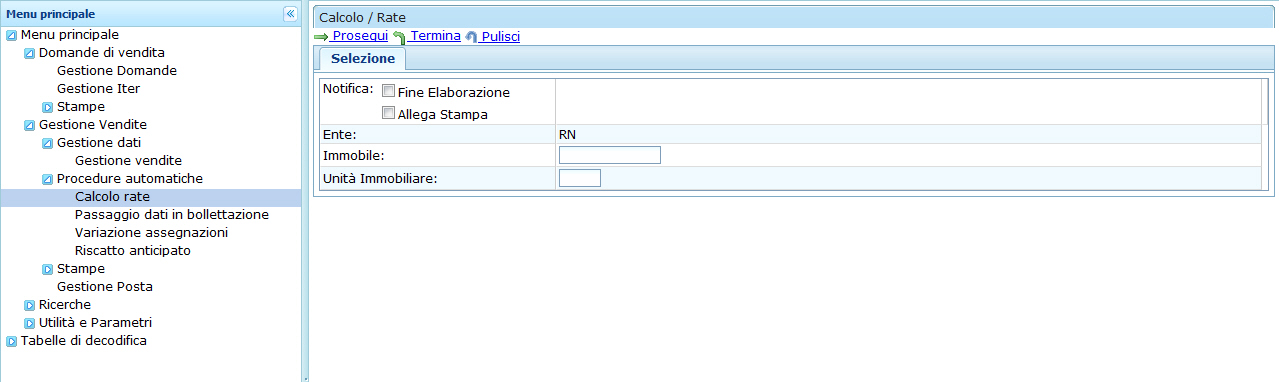The height and width of the screenshot is (382, 1279).
Task: Click the Utilità e Parametri label
Action: (x=96, y=323)
